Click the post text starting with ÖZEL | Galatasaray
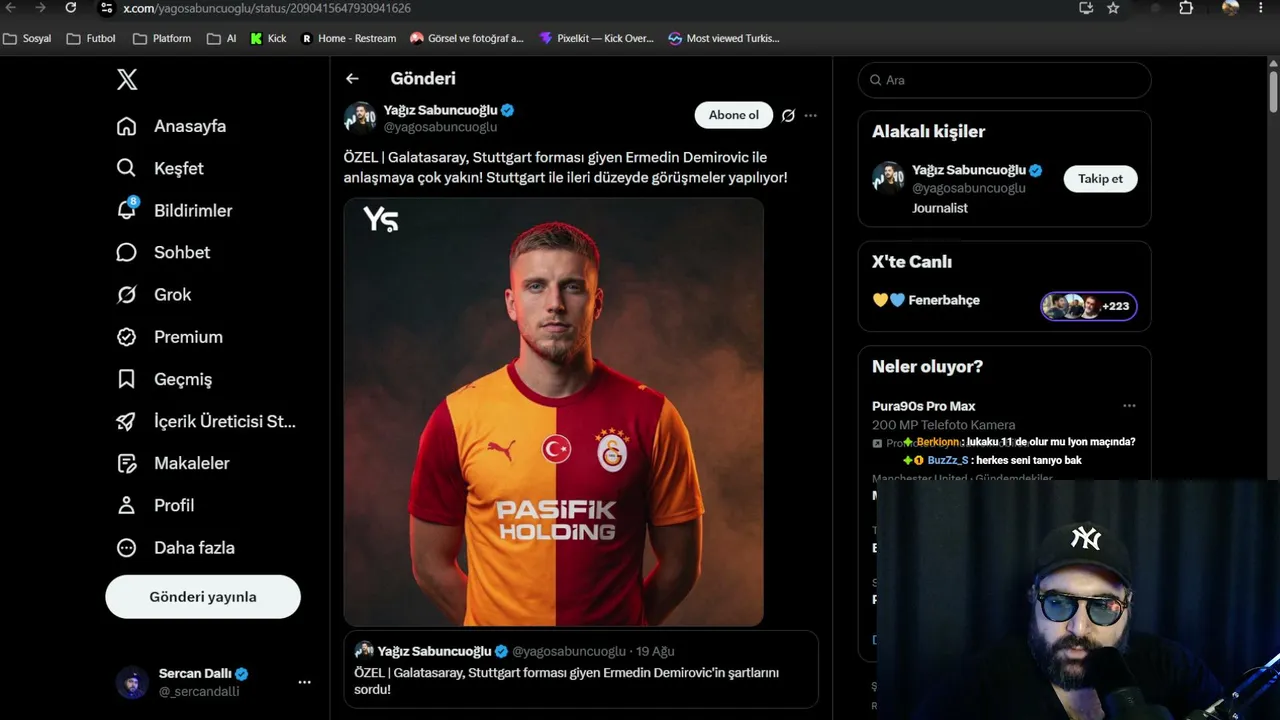This screenshot has height=720, width=1280. pyautogui.click(x=565, y=167)
